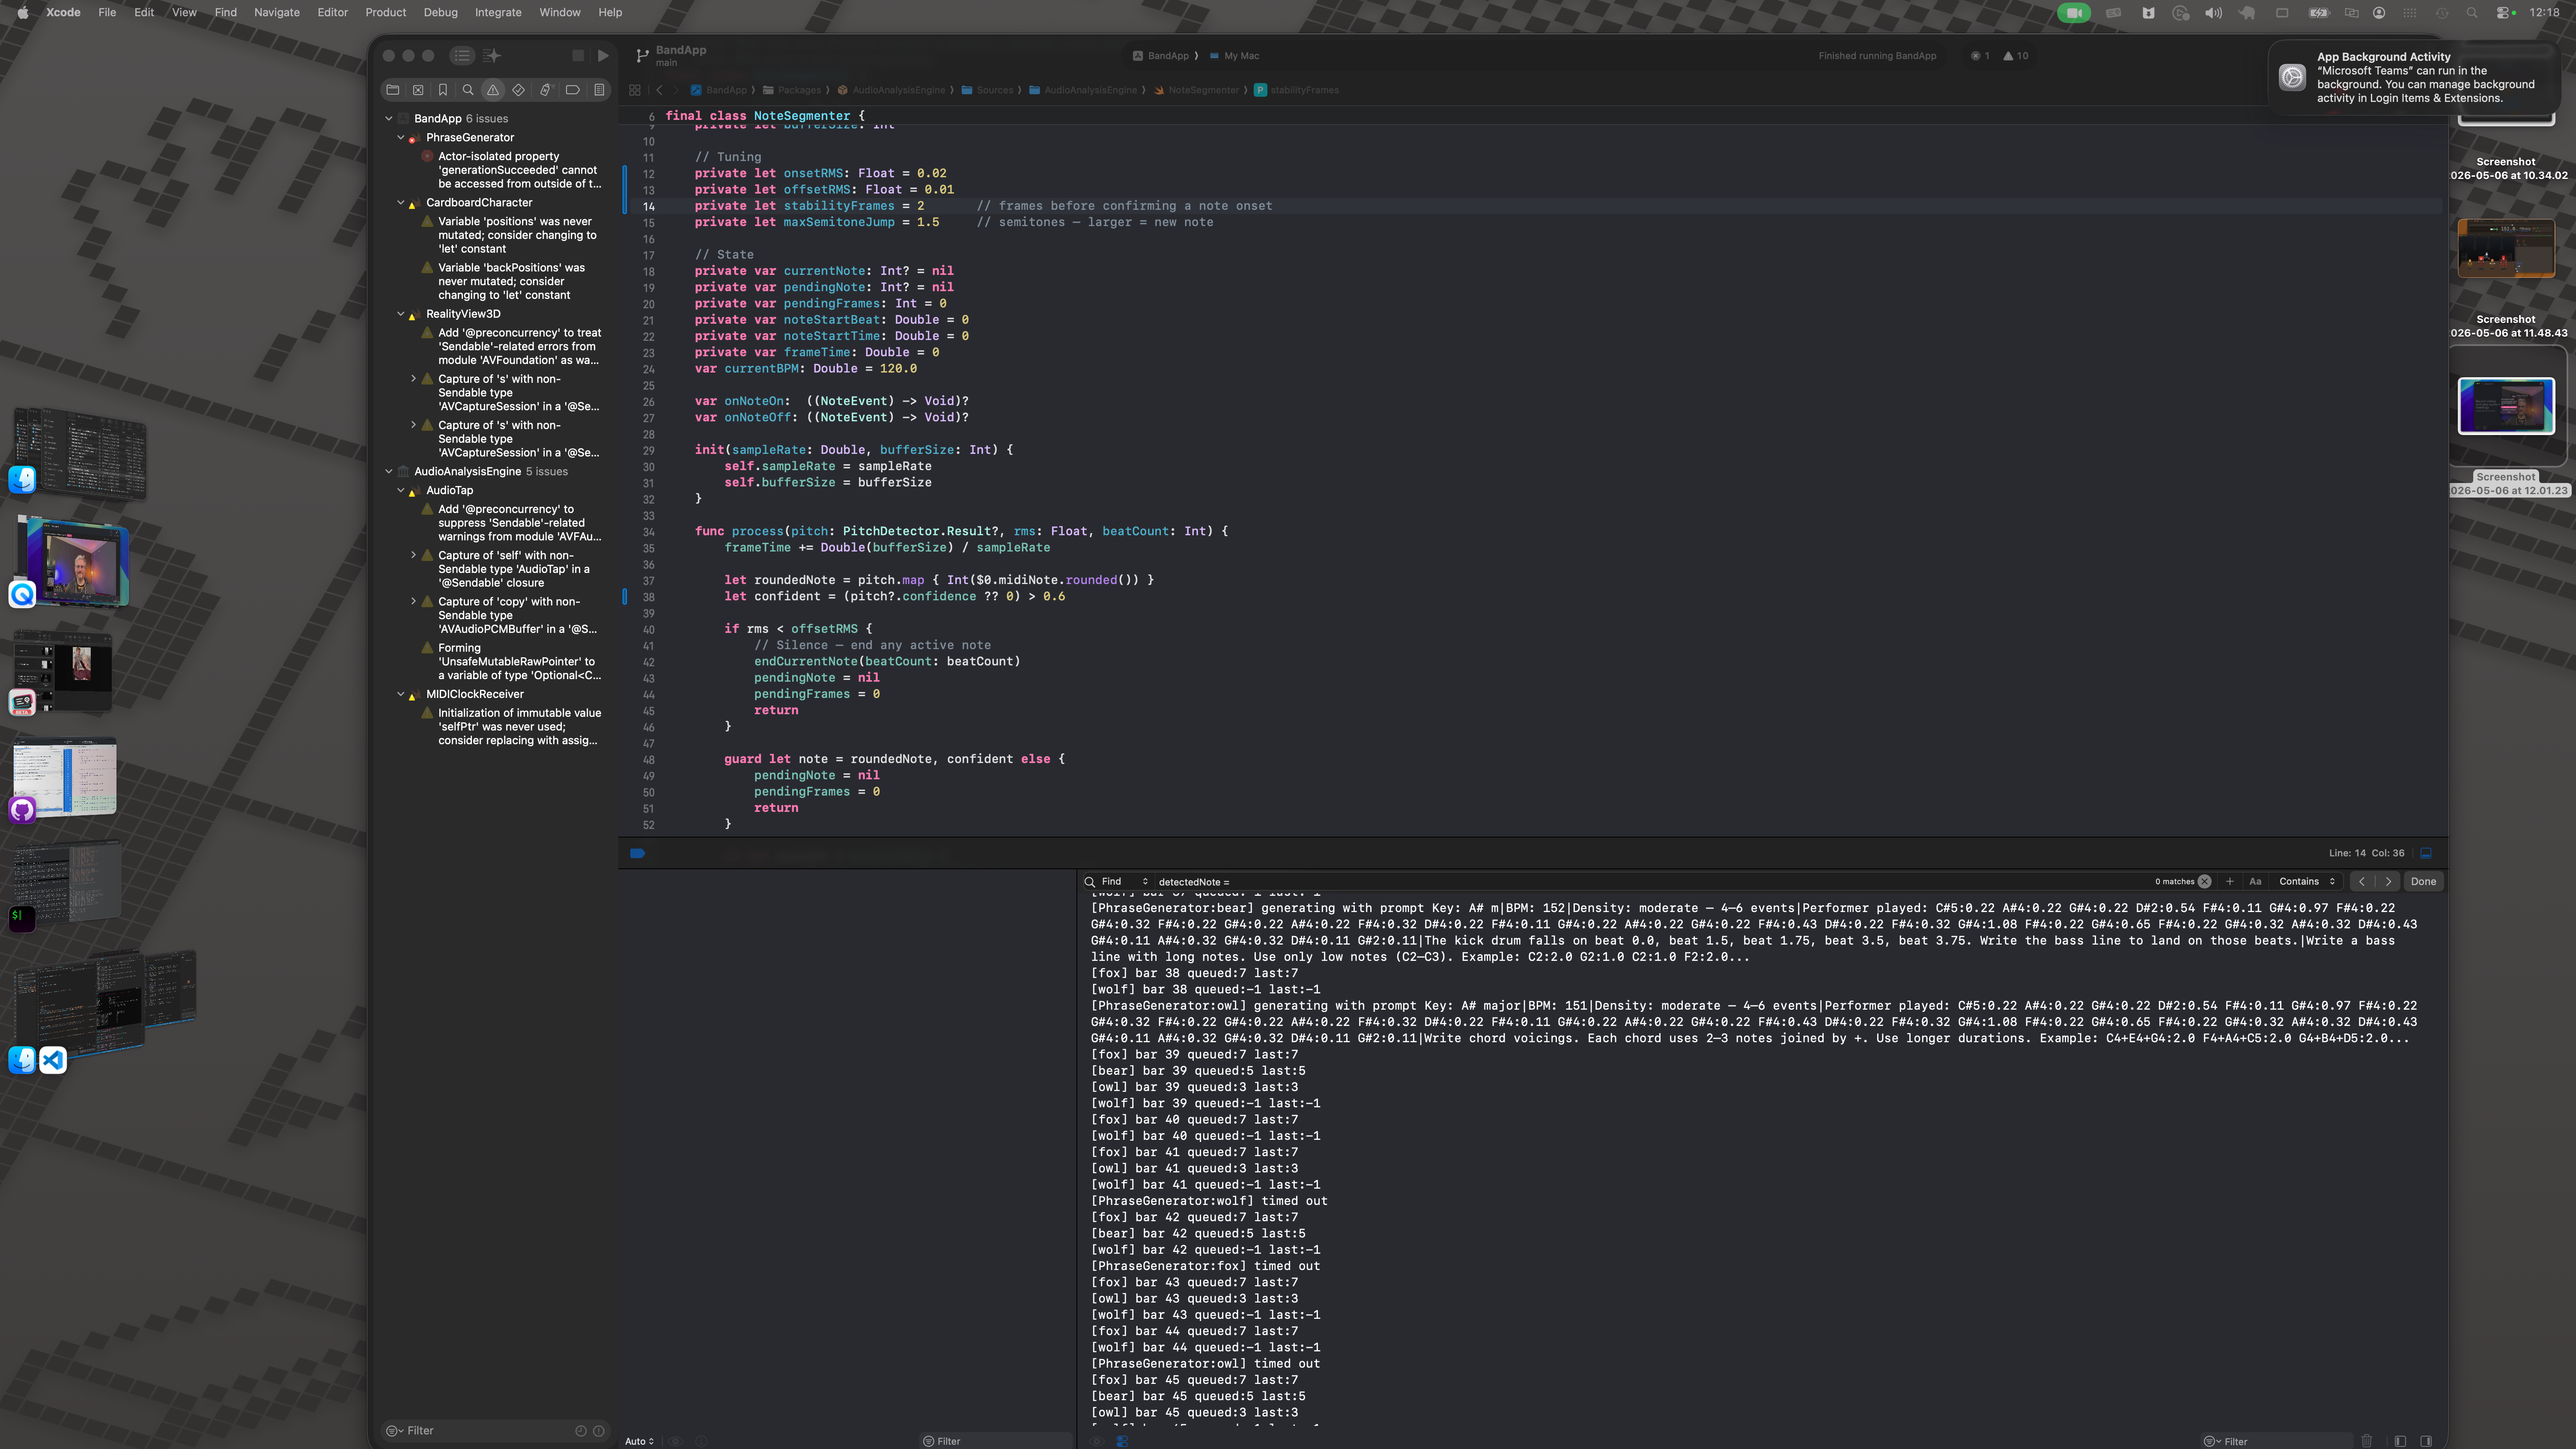Open the Screenshot 12.01.23 desktop thumbnail
The image size is (2576, 1449).
[2506, 406]
